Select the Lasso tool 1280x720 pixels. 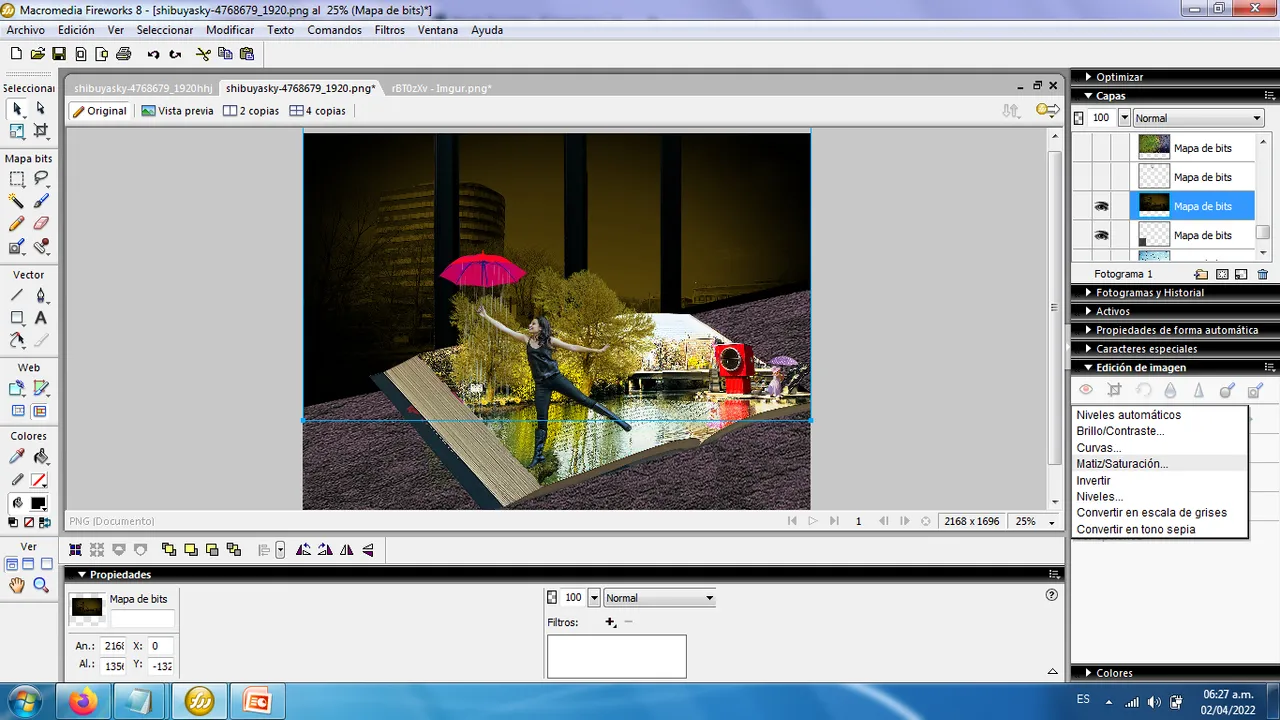41,179
